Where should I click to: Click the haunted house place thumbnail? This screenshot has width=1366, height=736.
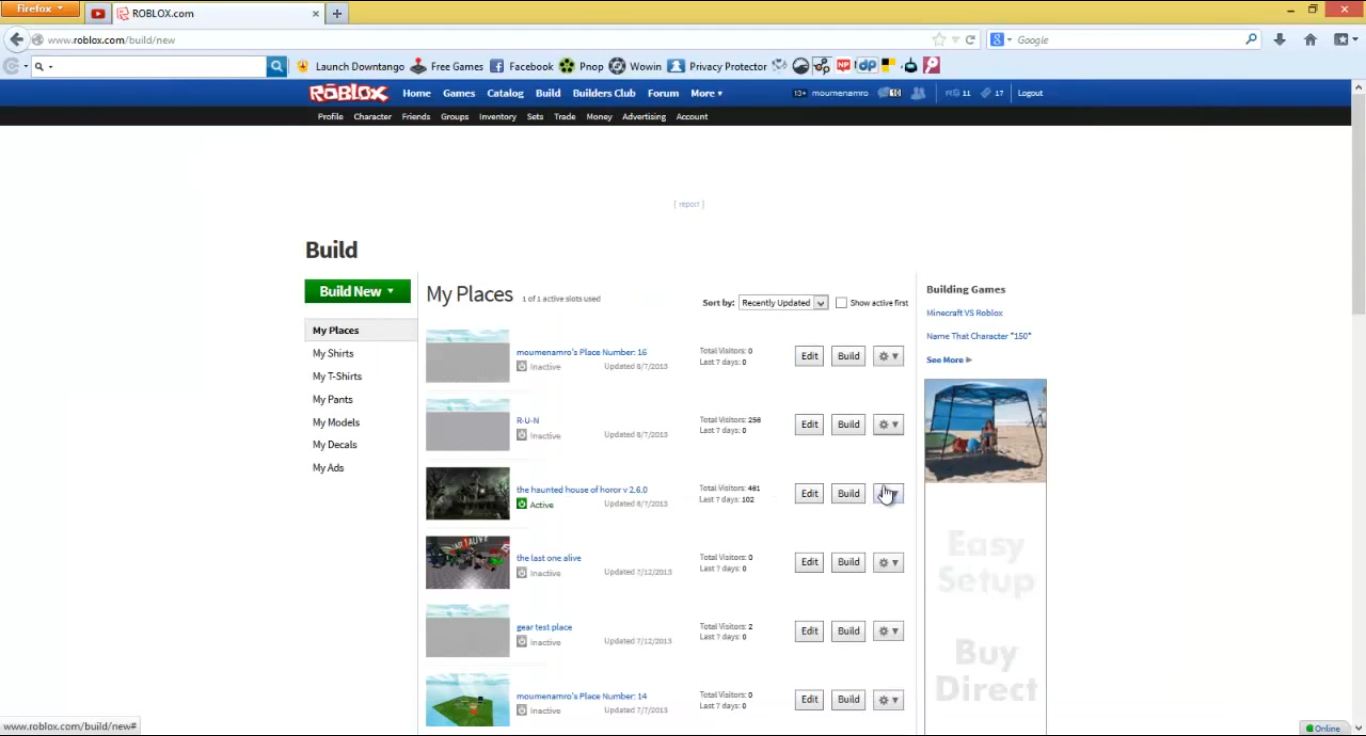point(467,493)
